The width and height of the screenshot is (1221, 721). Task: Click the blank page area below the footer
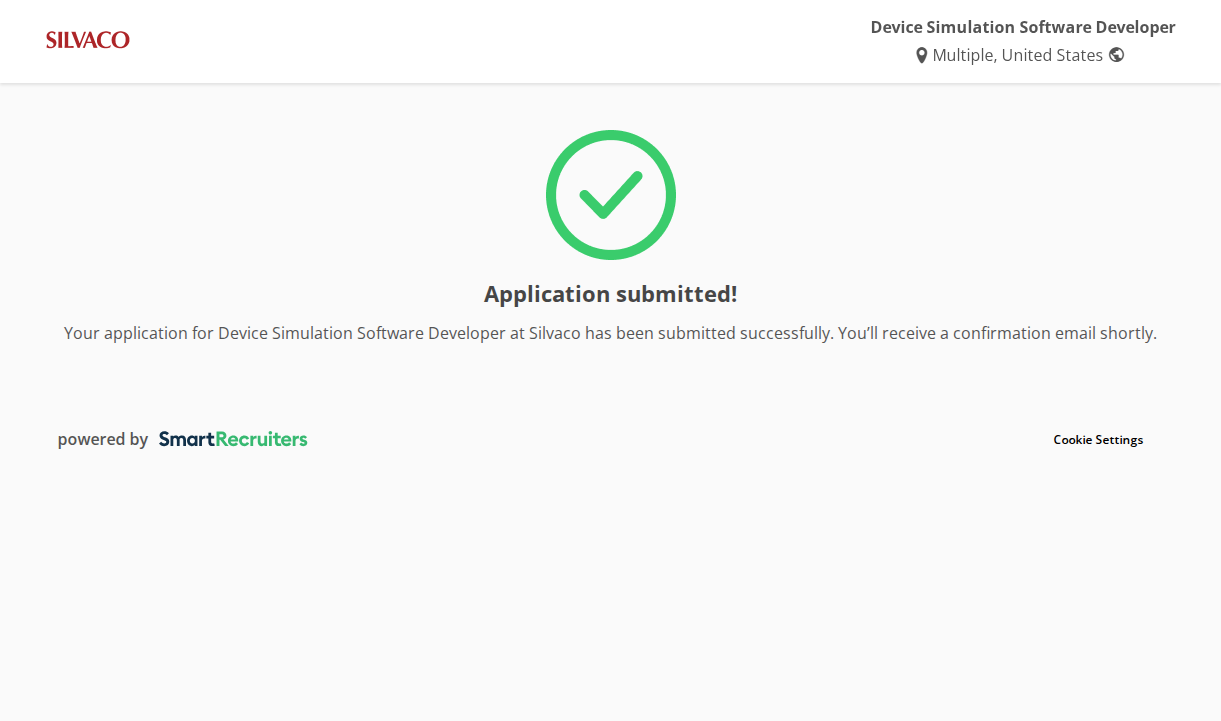coord(610,600)
